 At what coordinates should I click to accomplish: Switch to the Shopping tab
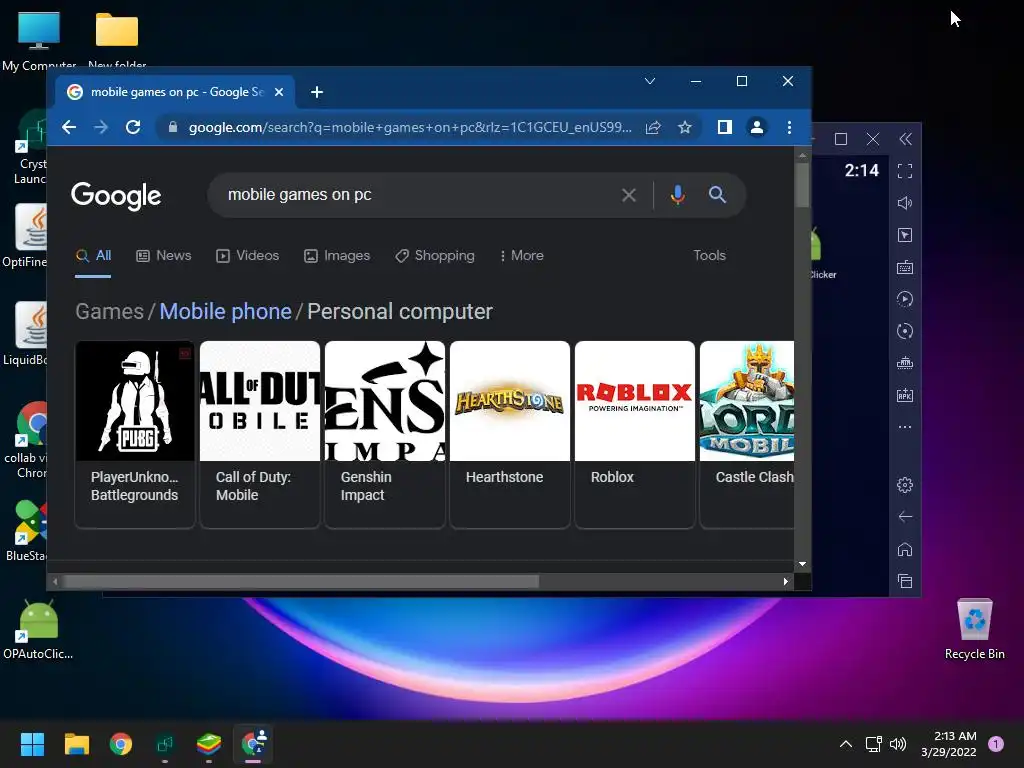[x=435, y=255]
